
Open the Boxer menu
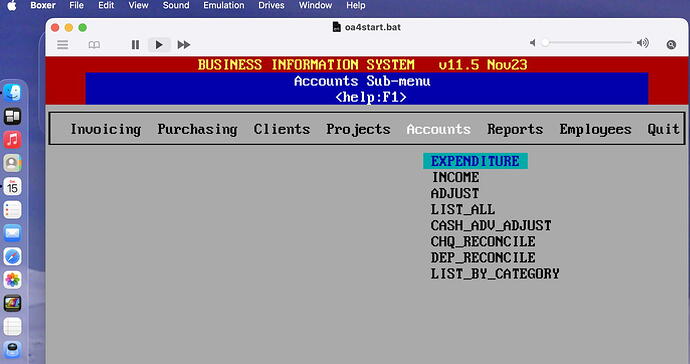pos(43,6)
